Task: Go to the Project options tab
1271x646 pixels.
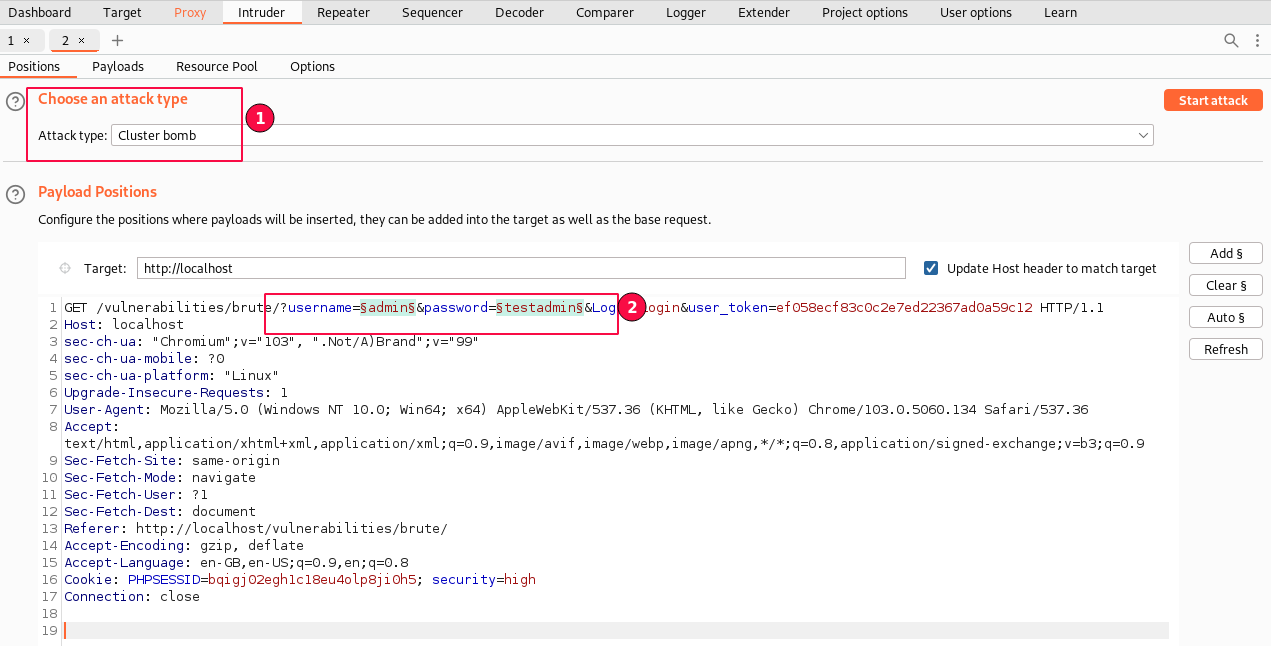Action: [x=864, y=13]
